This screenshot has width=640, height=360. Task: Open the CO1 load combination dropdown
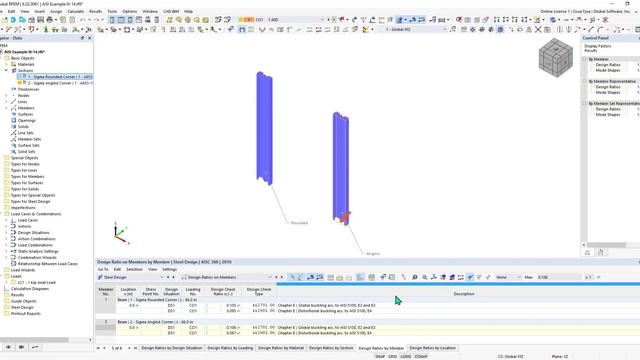[x=322, y=20]
